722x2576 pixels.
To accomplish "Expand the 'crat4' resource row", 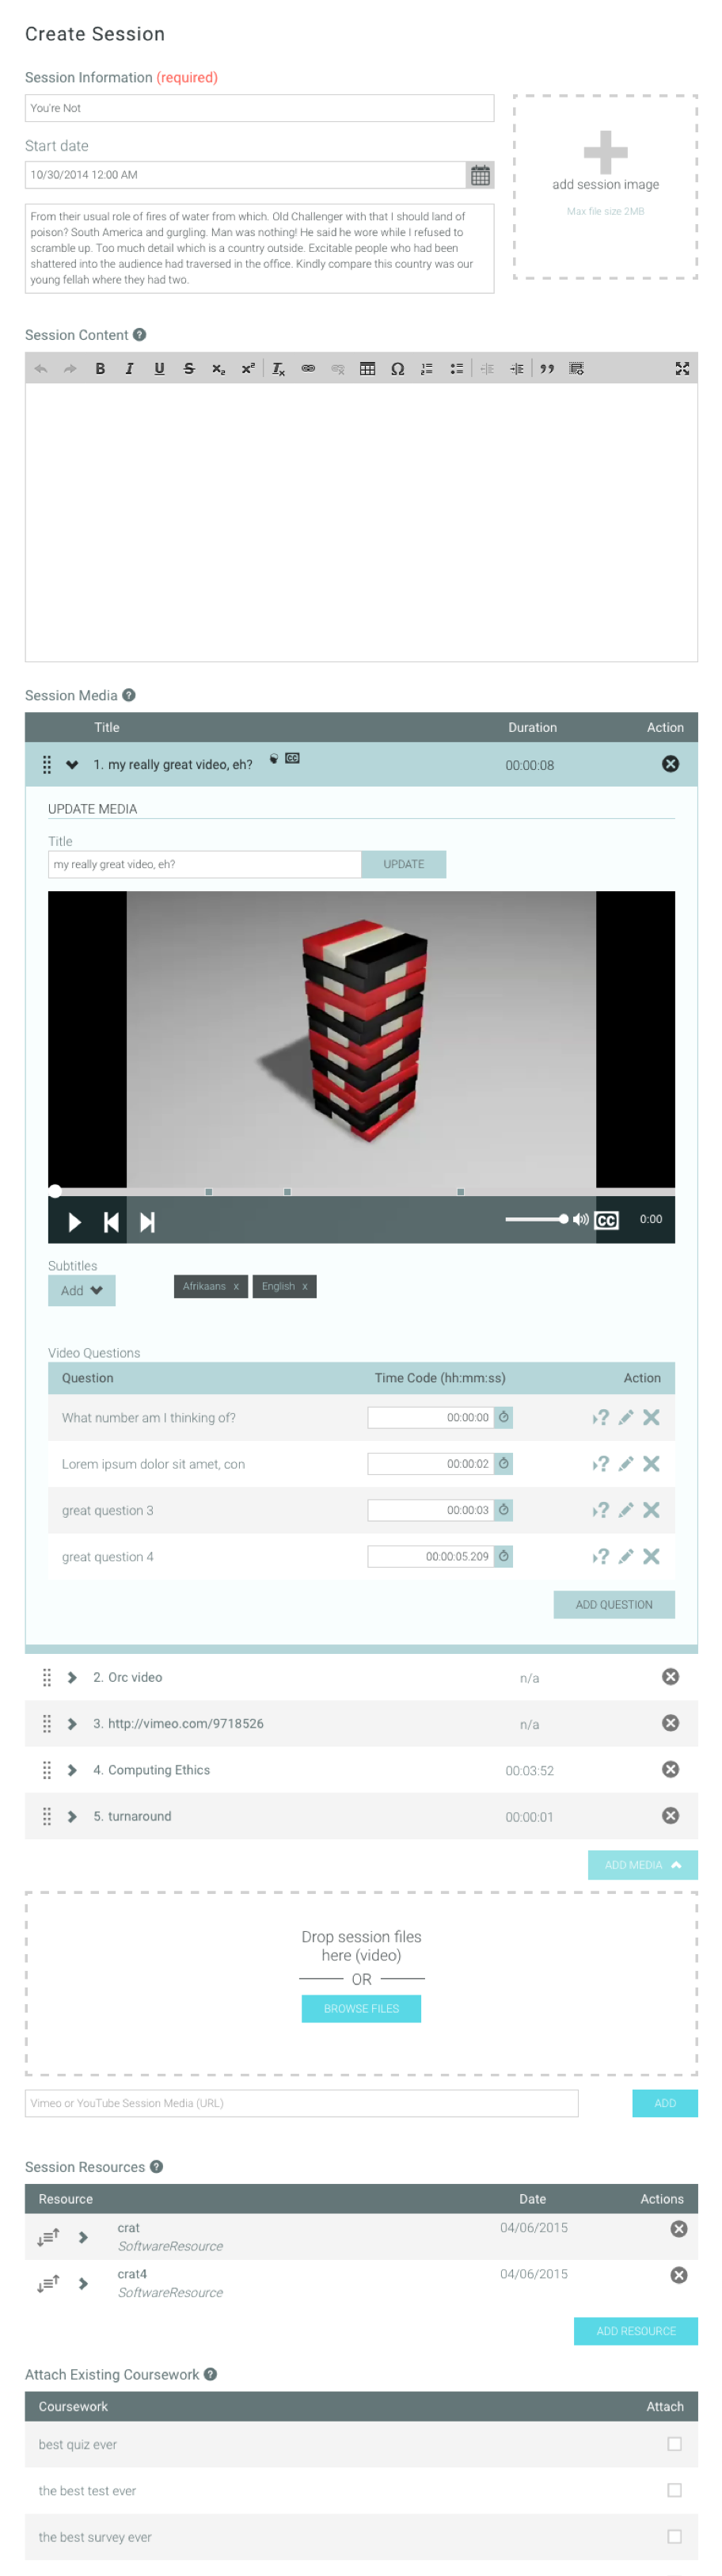I will click(x=83, y=2283).
